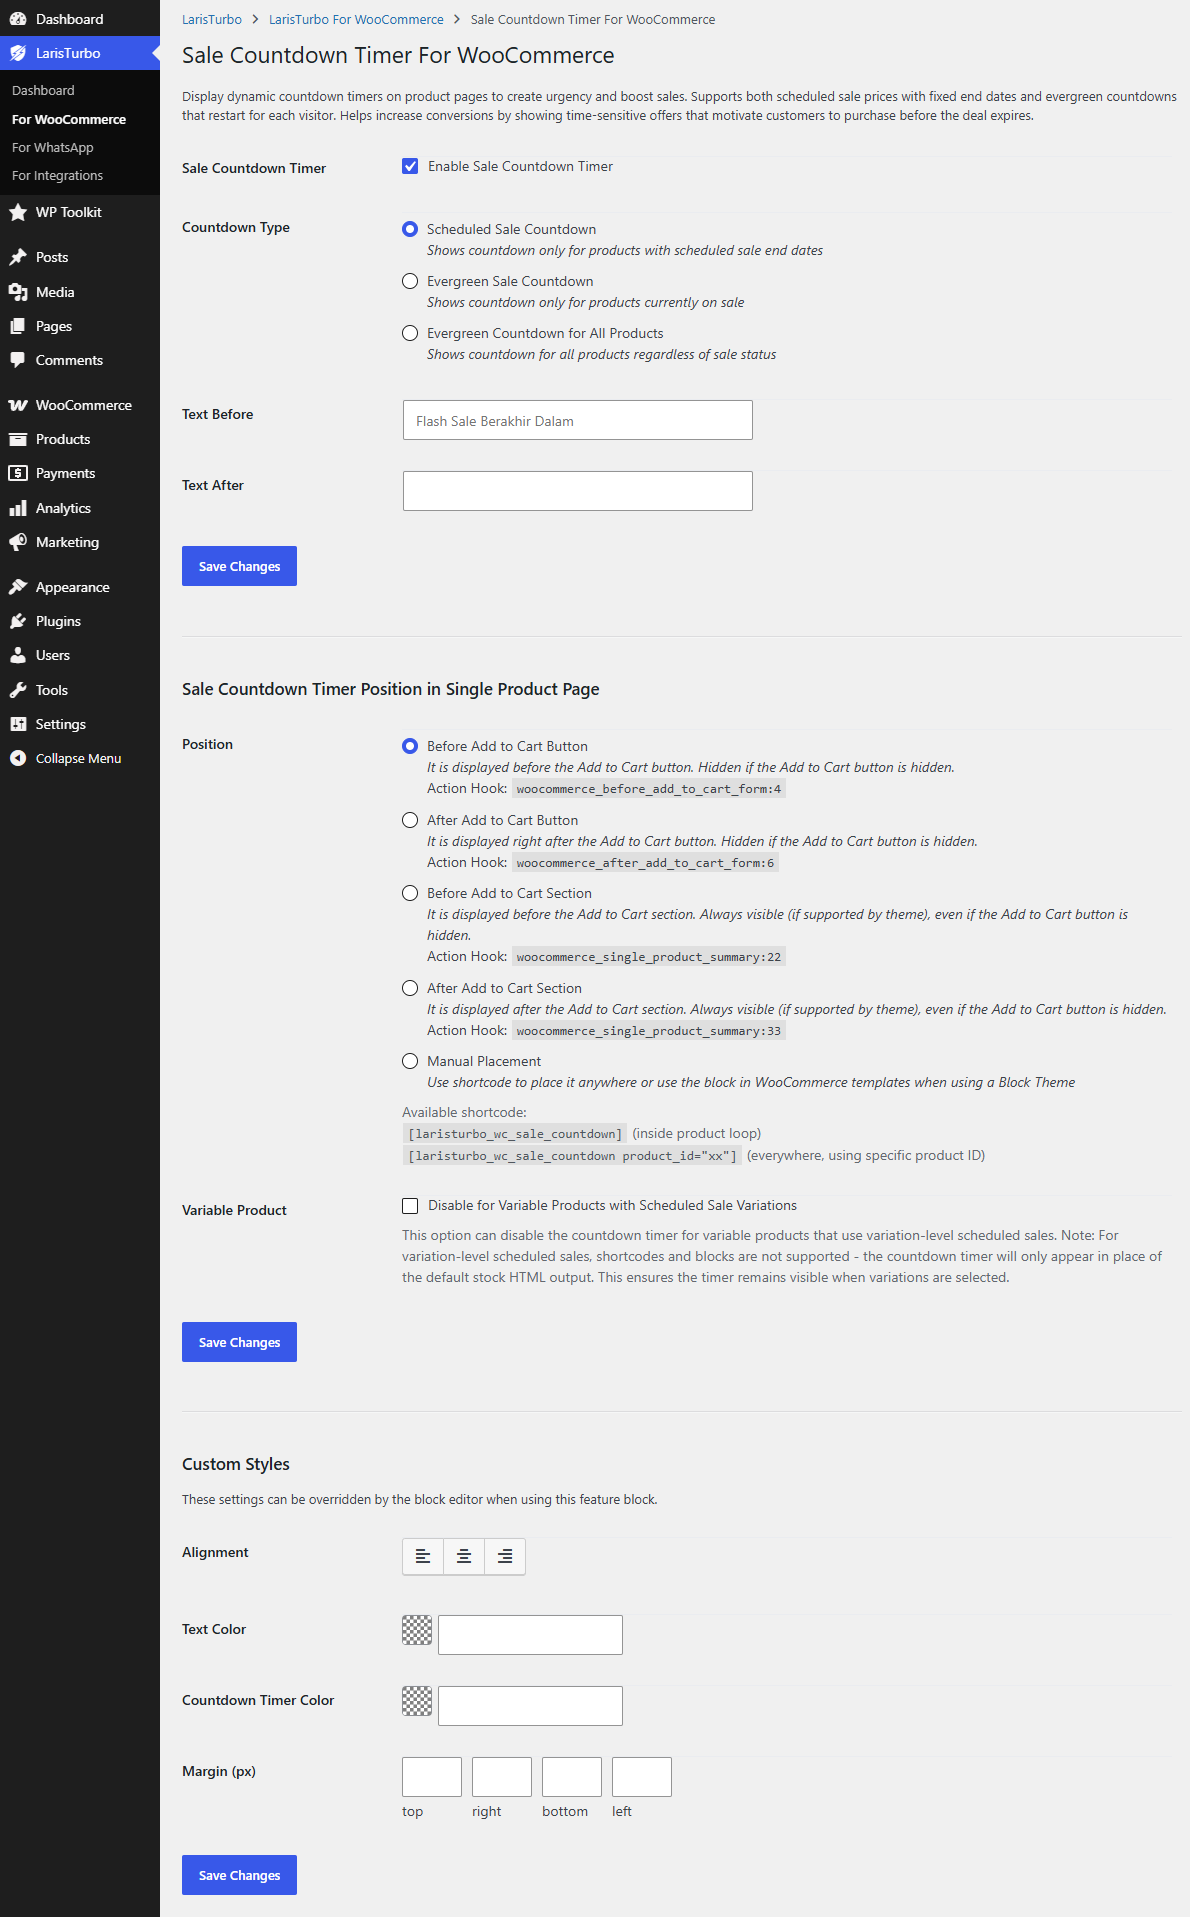The image size is (1190, 1917).
Task: Save Changes below Margin fields
Action: [x=239, y=1875]
